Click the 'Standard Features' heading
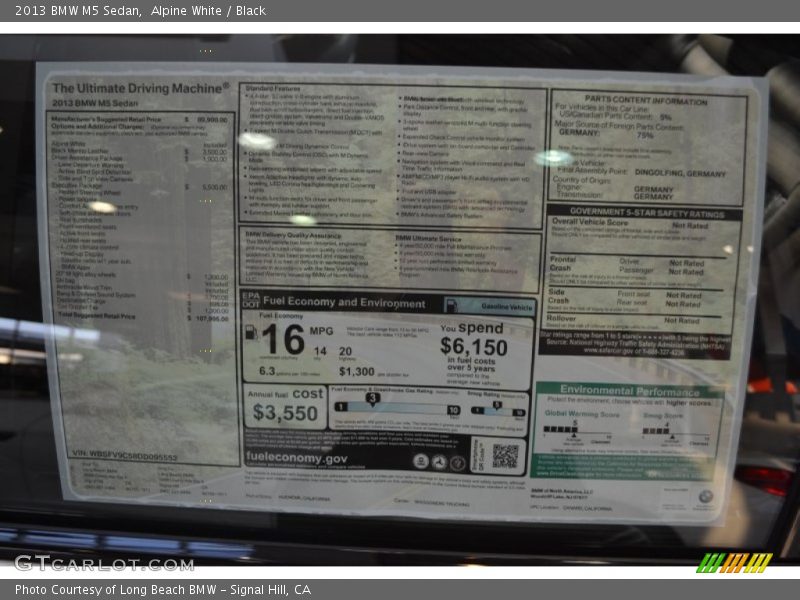The image size is (800, 600). [x=273, y=88]
